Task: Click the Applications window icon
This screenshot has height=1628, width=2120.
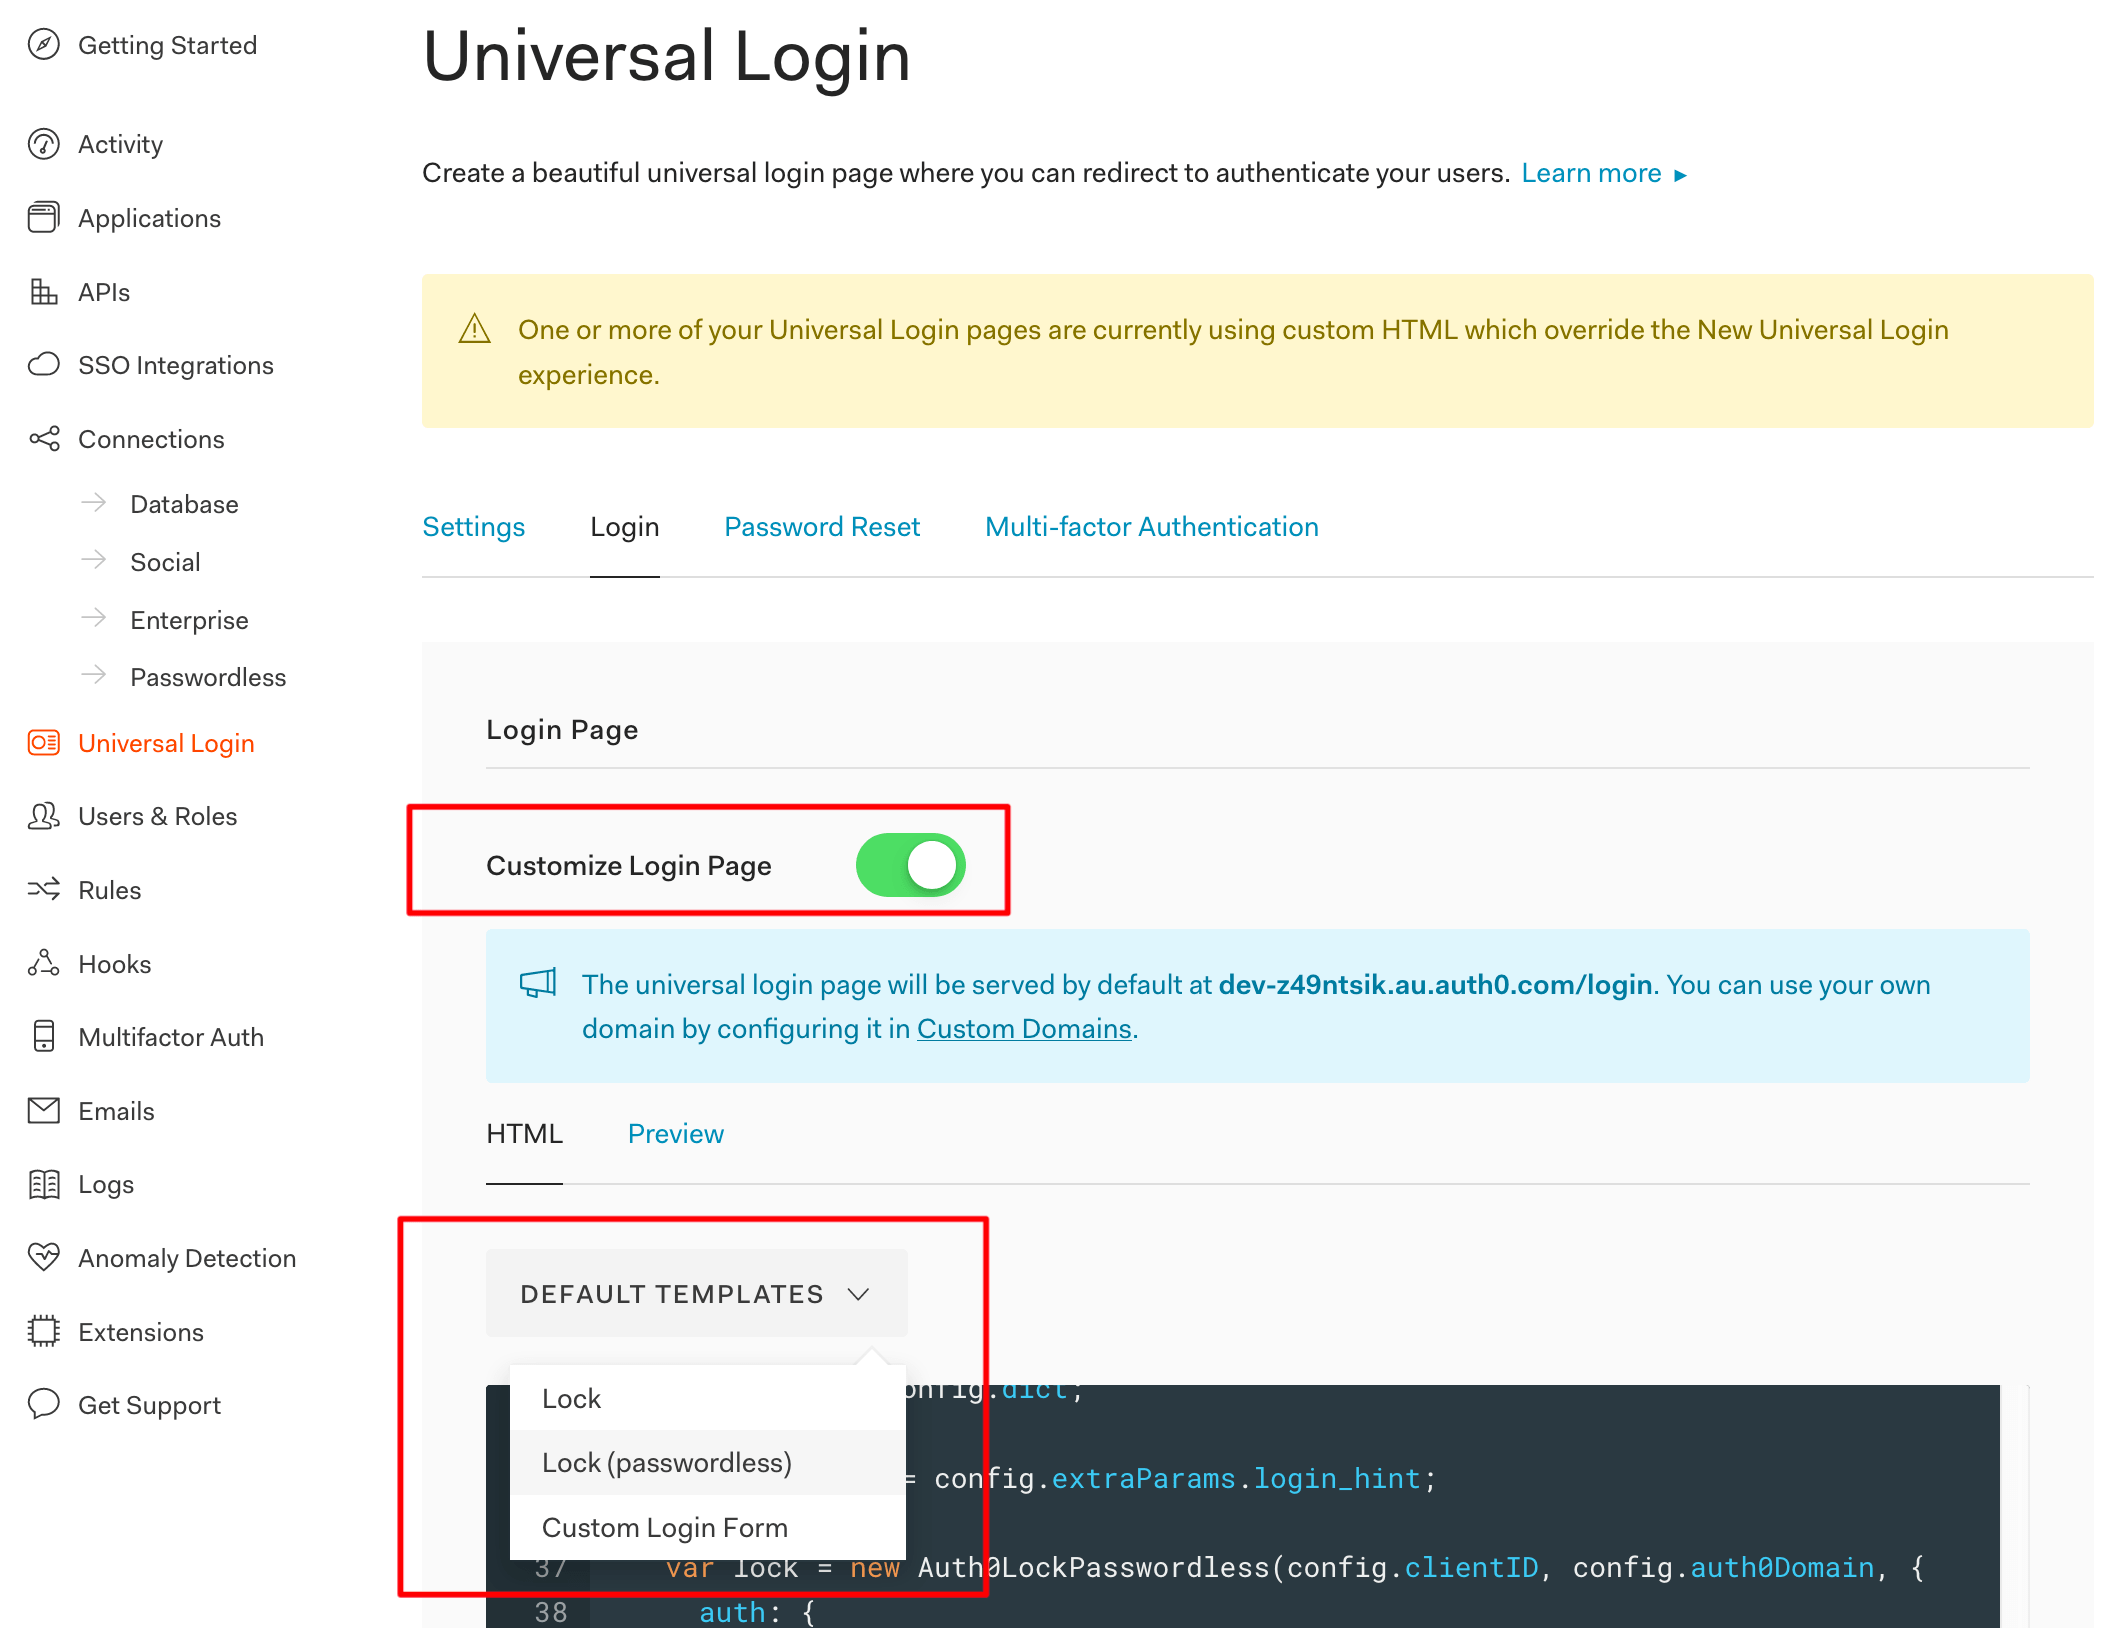Action: [43, 218]
